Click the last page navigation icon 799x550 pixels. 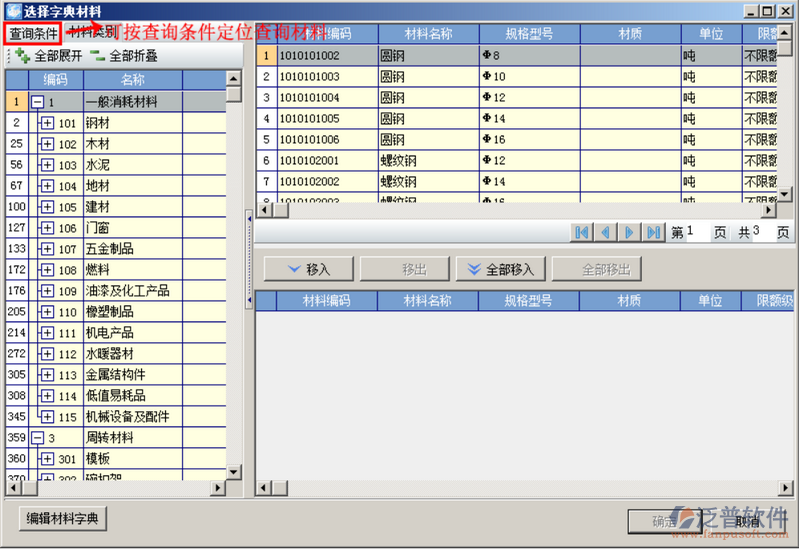[653, 232]
